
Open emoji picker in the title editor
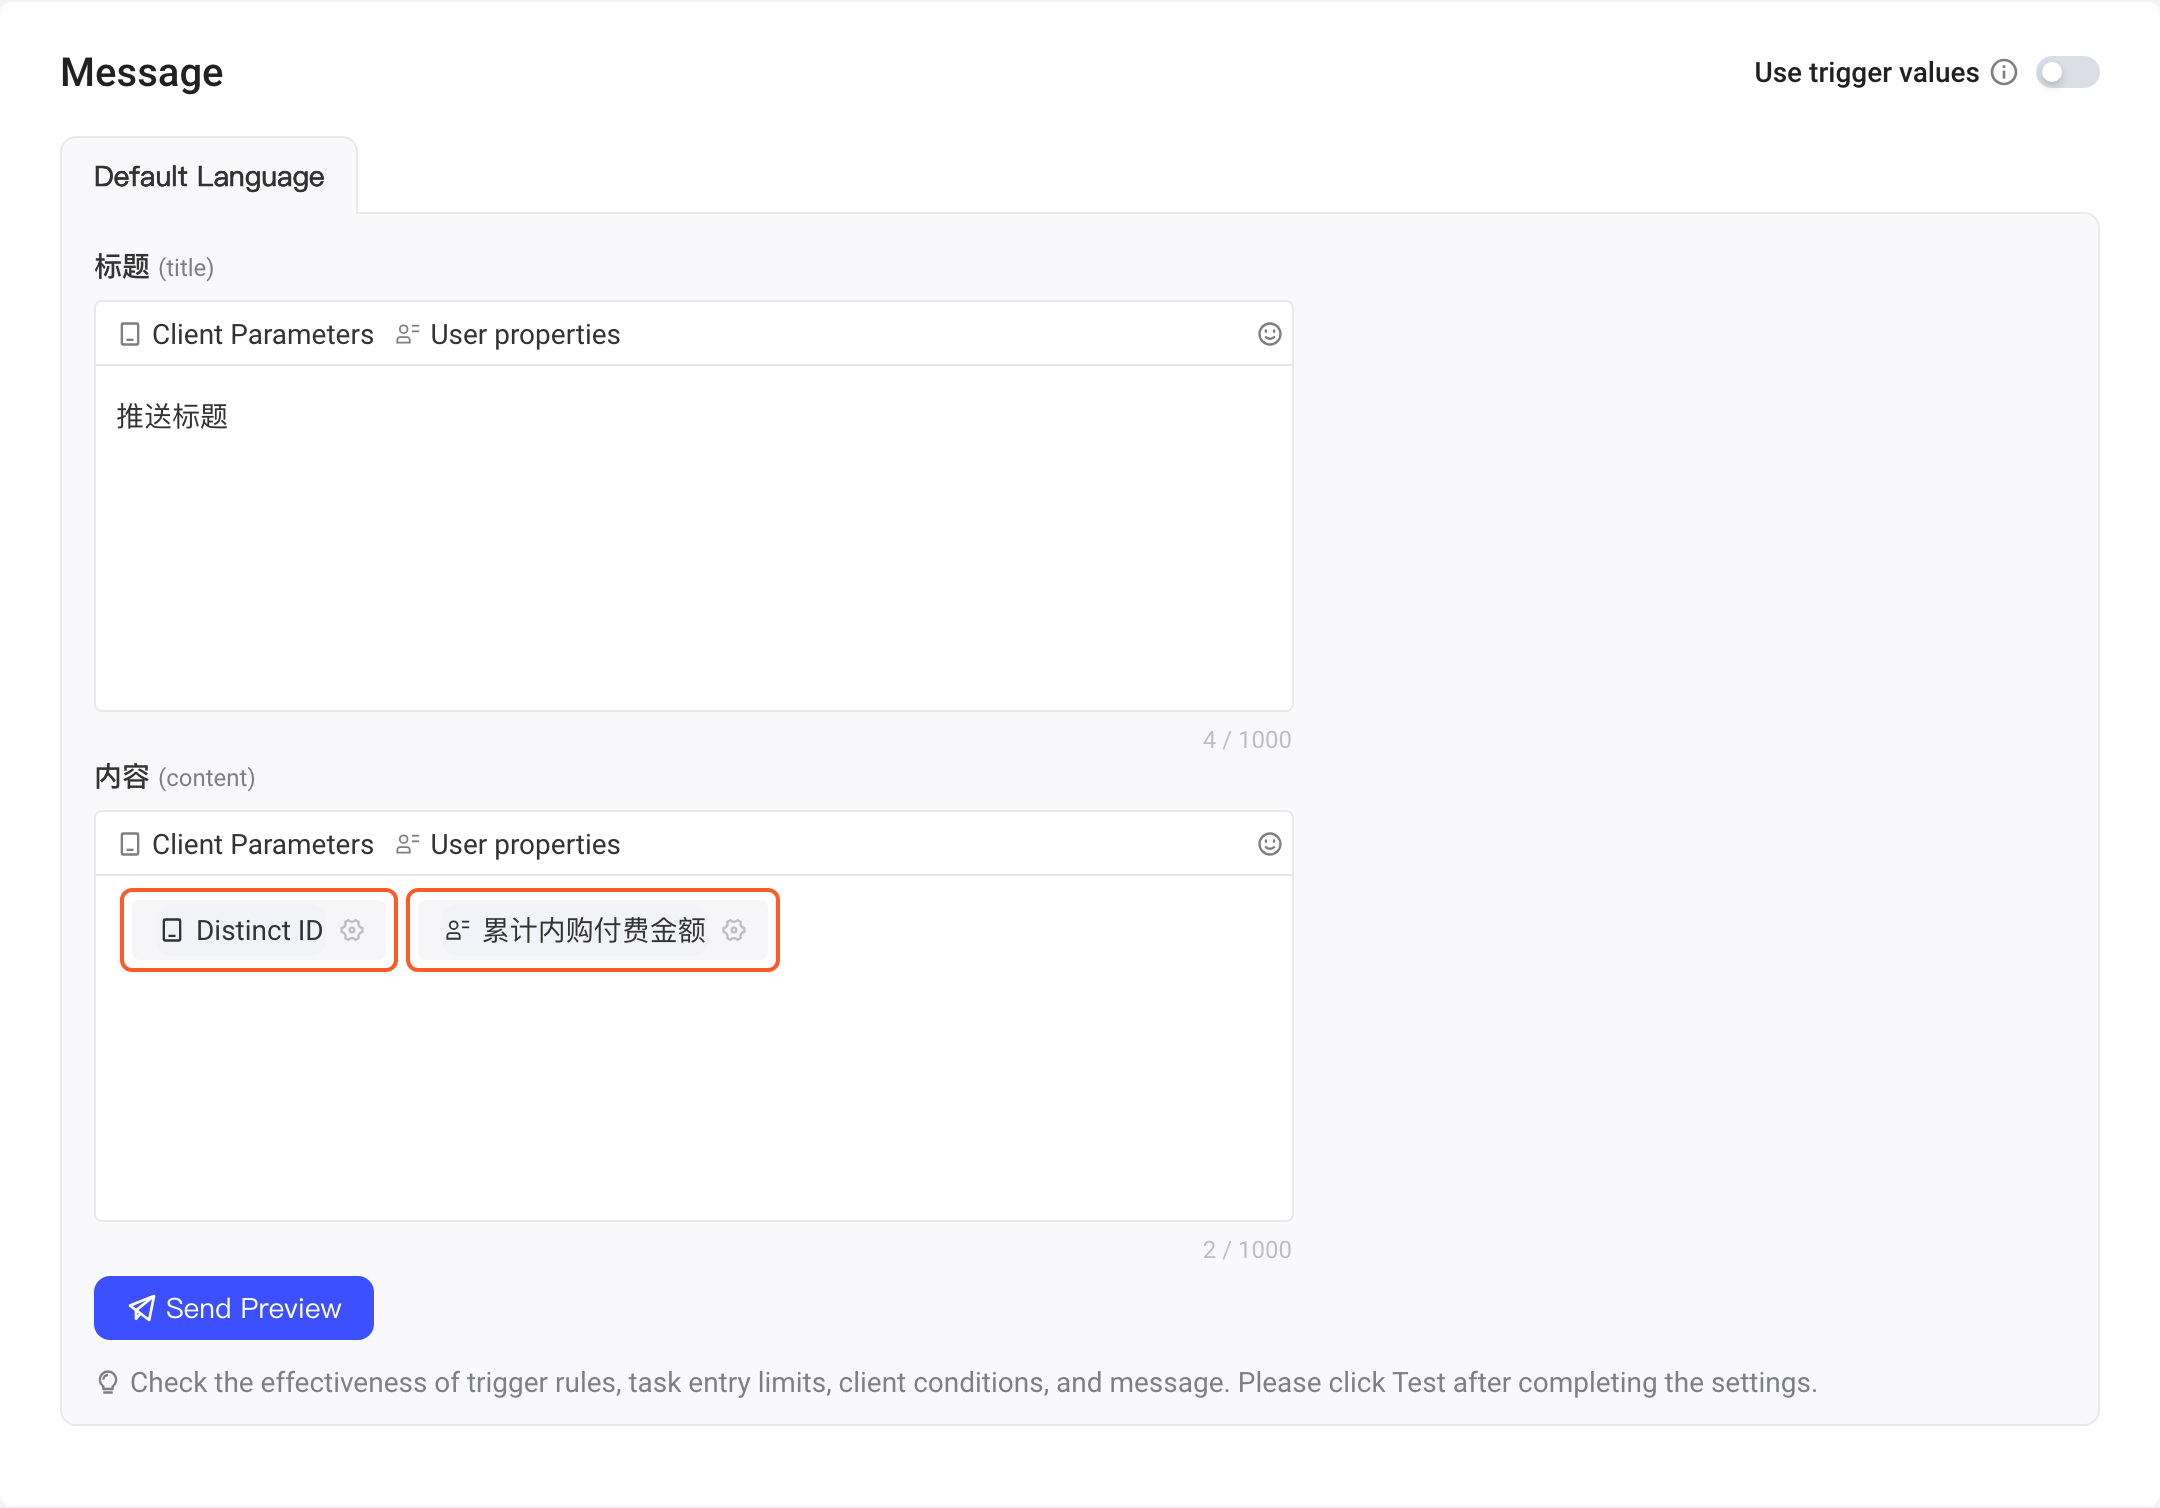(1269, 334)
